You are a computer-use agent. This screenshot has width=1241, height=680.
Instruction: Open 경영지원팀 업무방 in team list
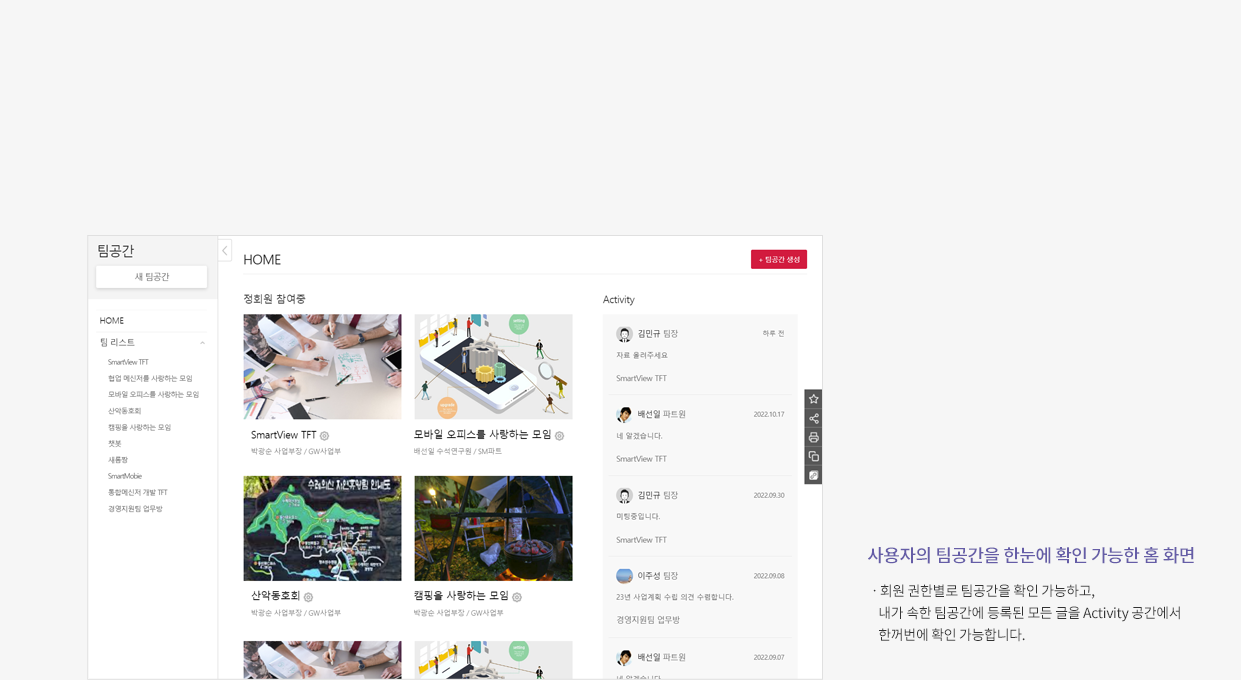135,509
